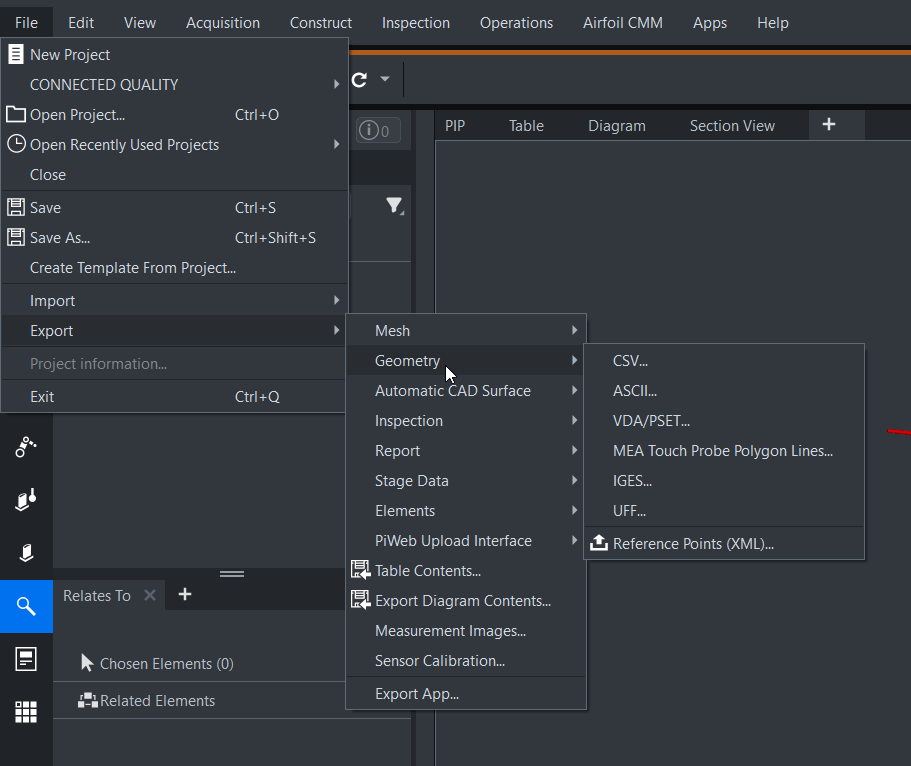Click the report page icon in sidebar
The image size is (911, 766).
pos(26,659)
